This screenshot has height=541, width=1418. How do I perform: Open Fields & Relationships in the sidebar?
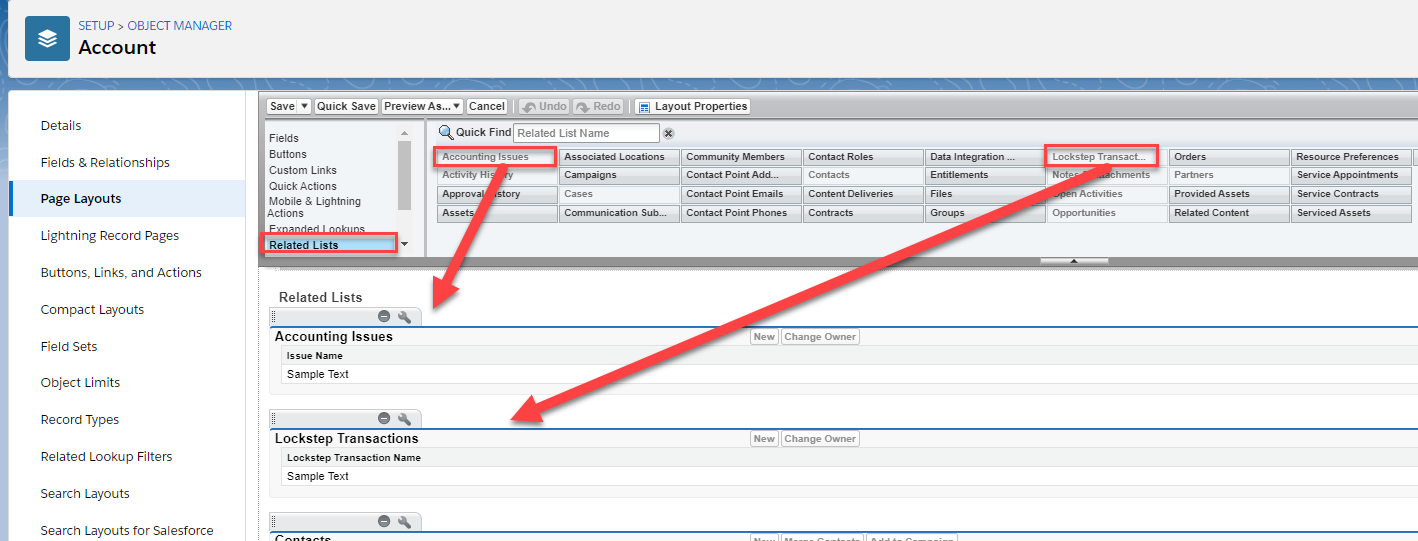[105, 162]
